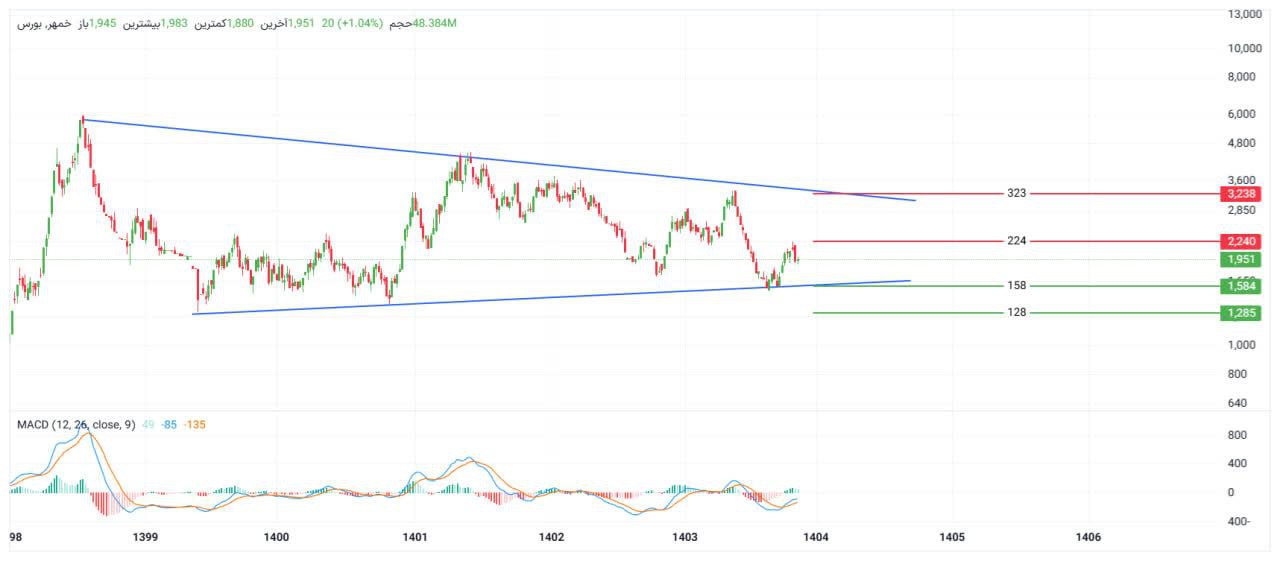This screenshot has height=561, width=1280.
Task: Click the 13,000 price axis label
Action: (1243, 14)
